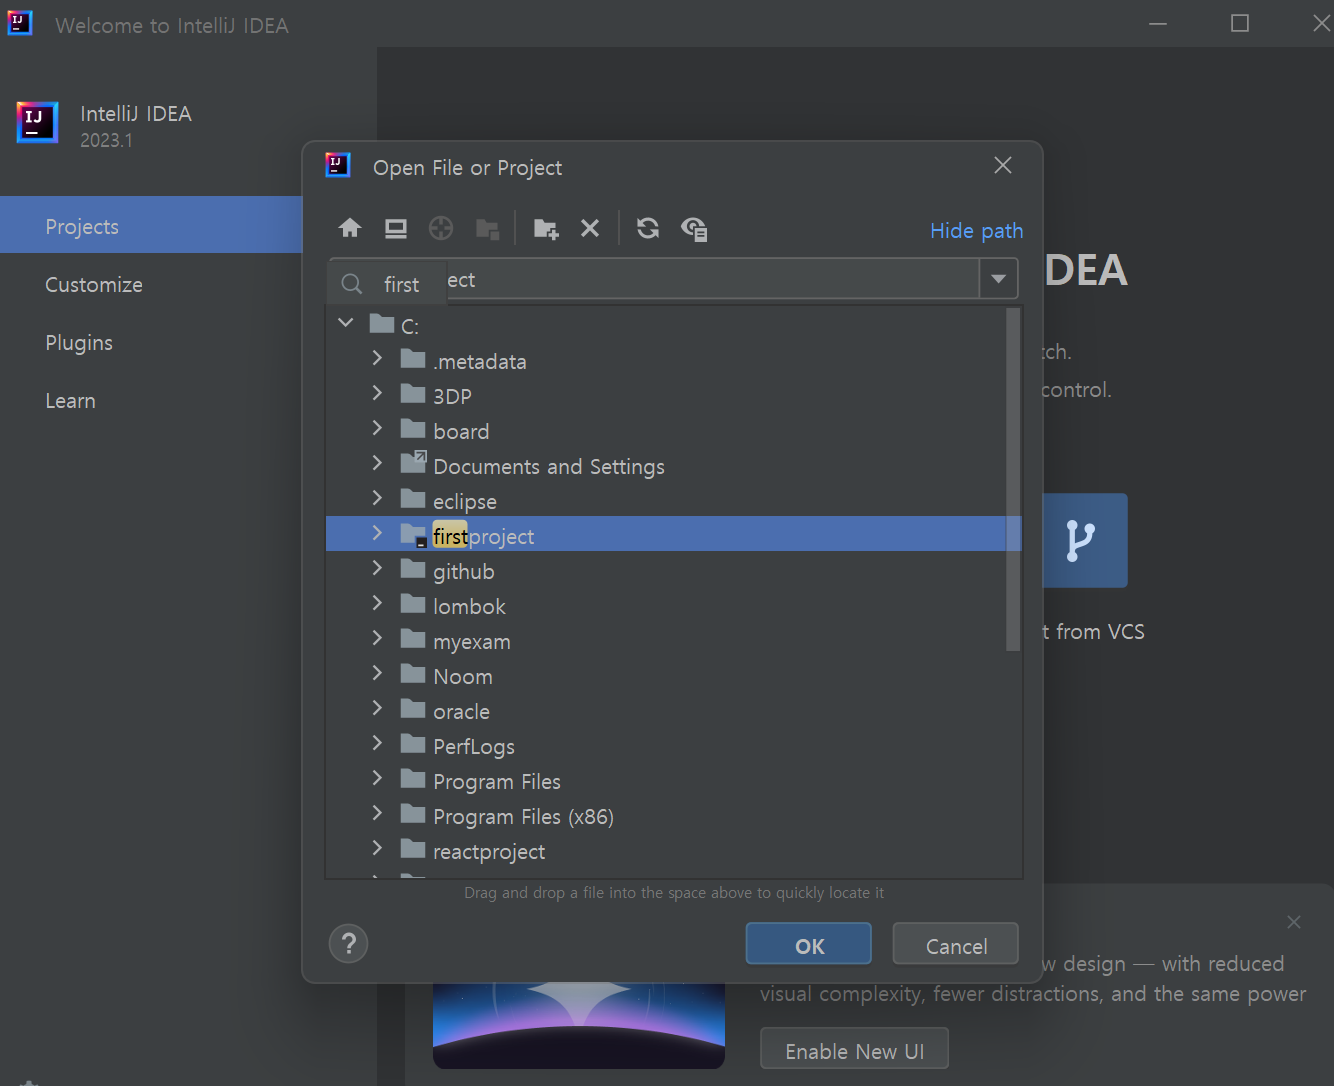Click the Hide path link
The height and width of the screenshot is (1086, 1334).
pyautogui.click(x=976, y=230)
